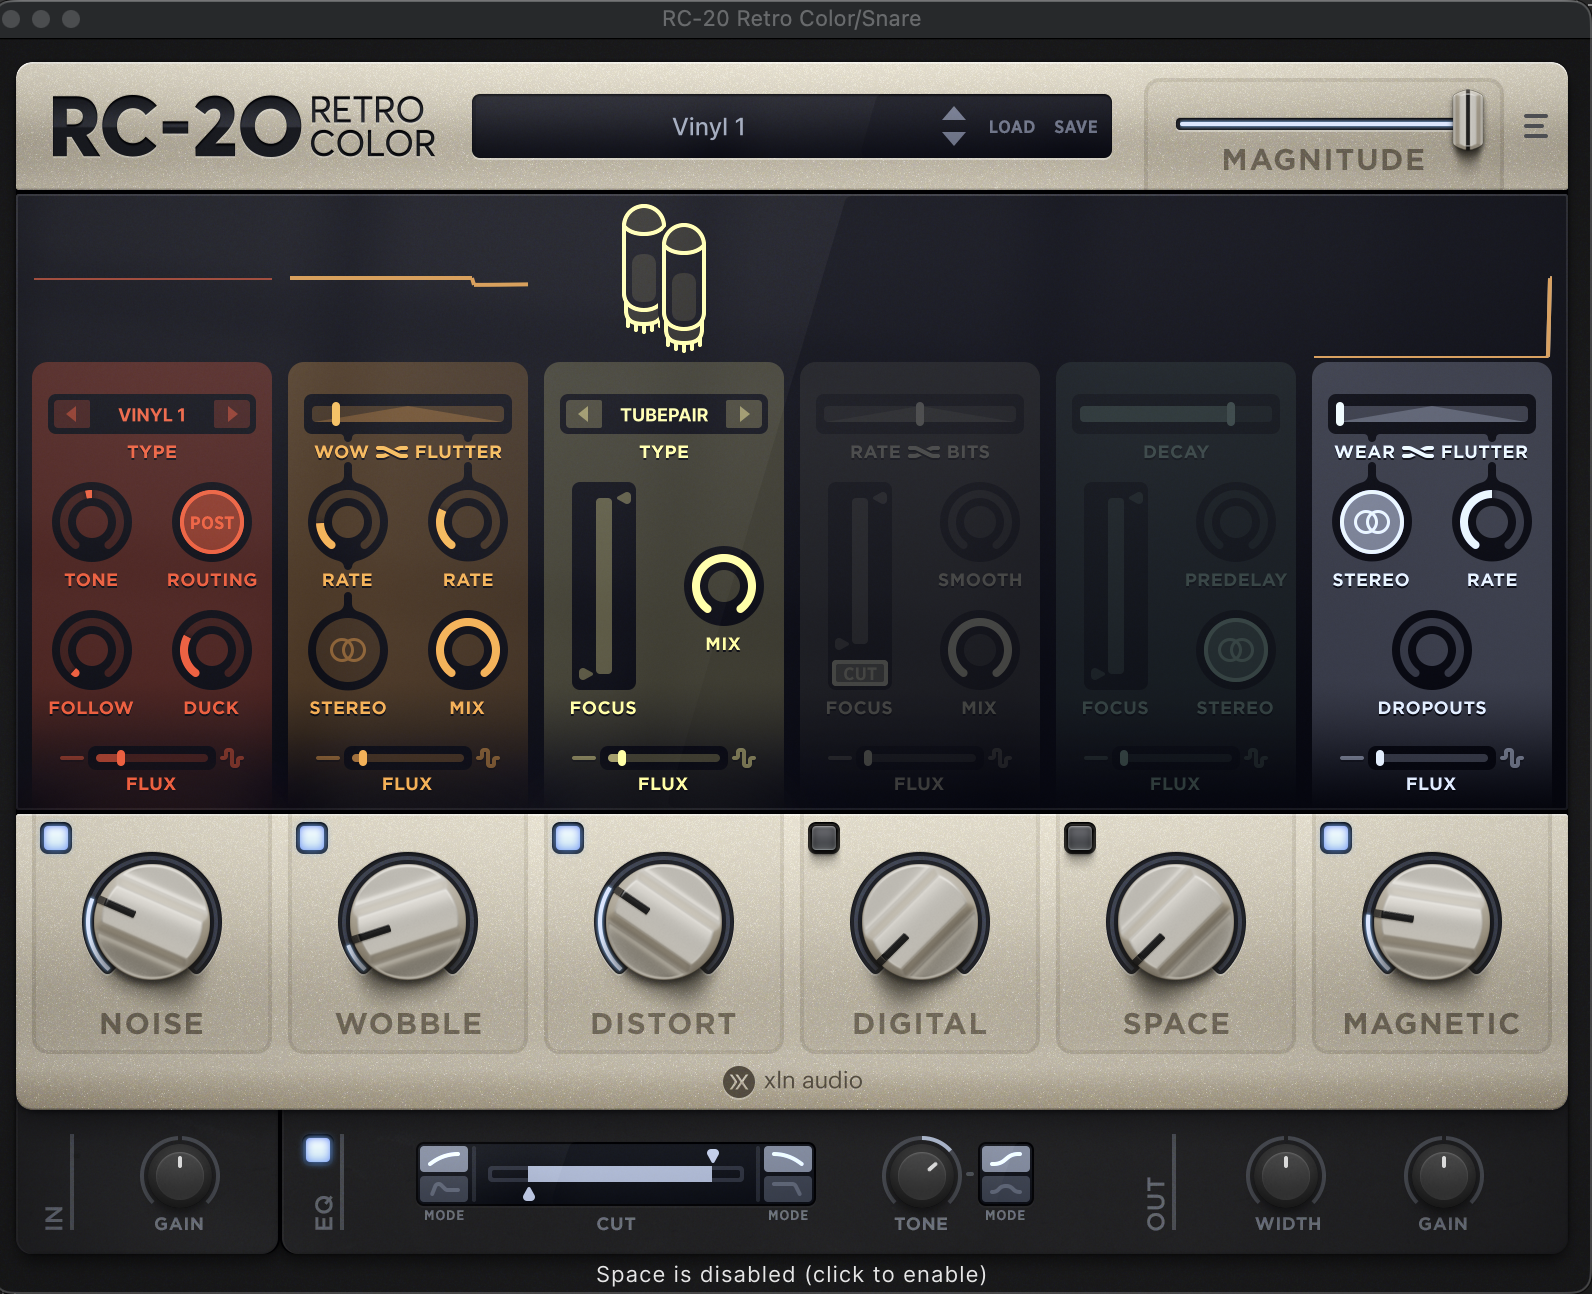Click the xln audio logo

pos(792,1081)
